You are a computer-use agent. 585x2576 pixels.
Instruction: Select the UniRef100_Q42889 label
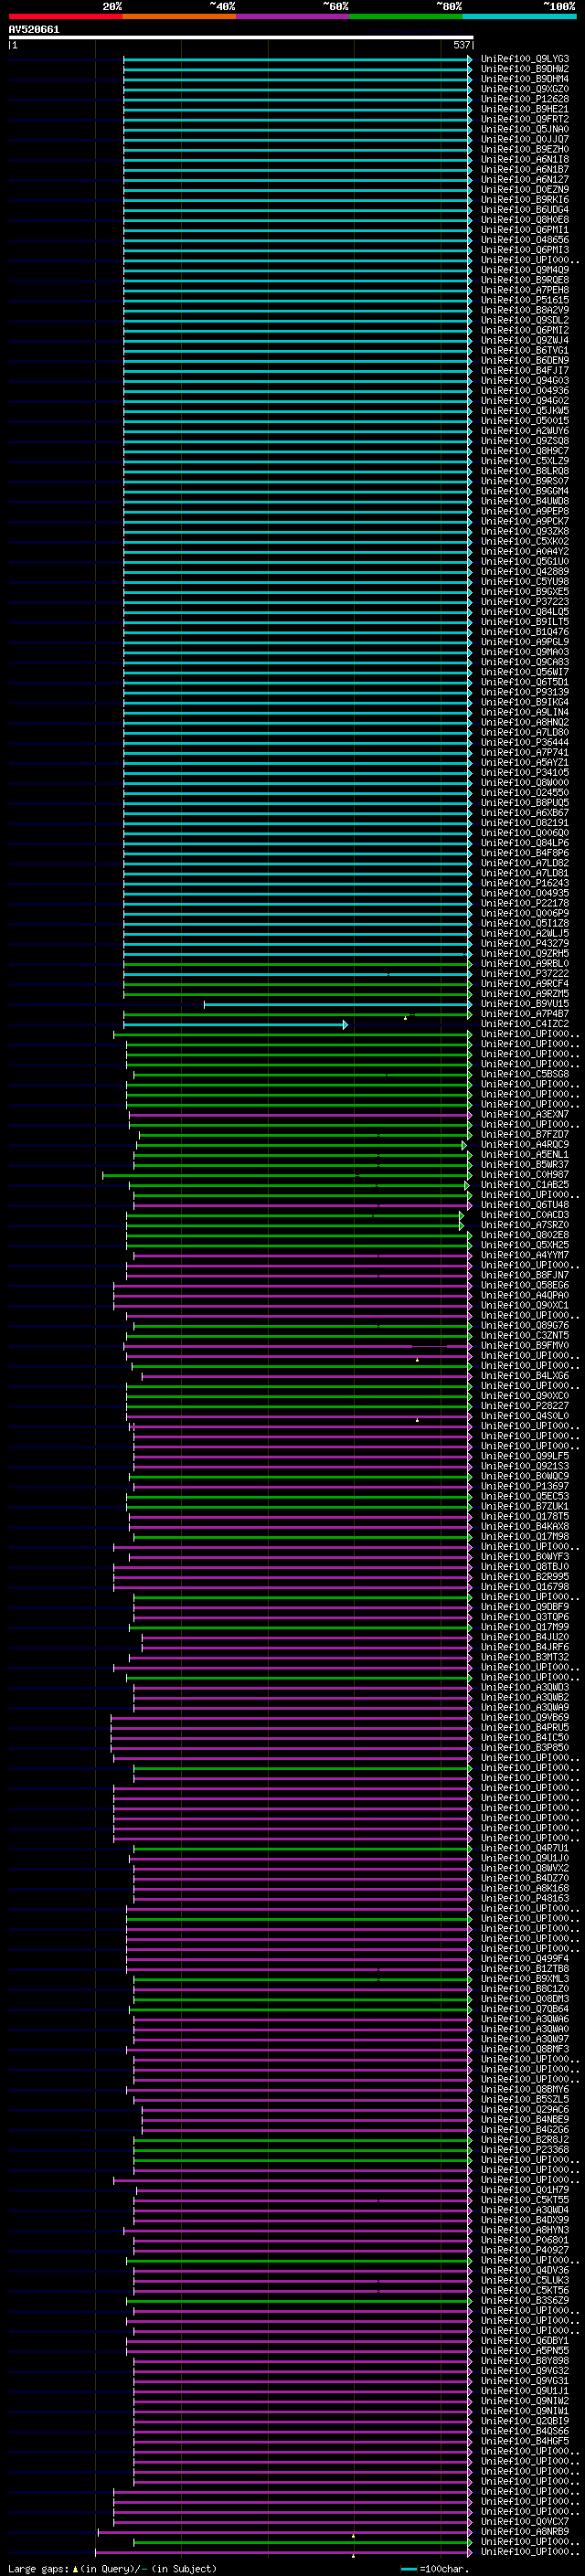(x=525, y=571)
